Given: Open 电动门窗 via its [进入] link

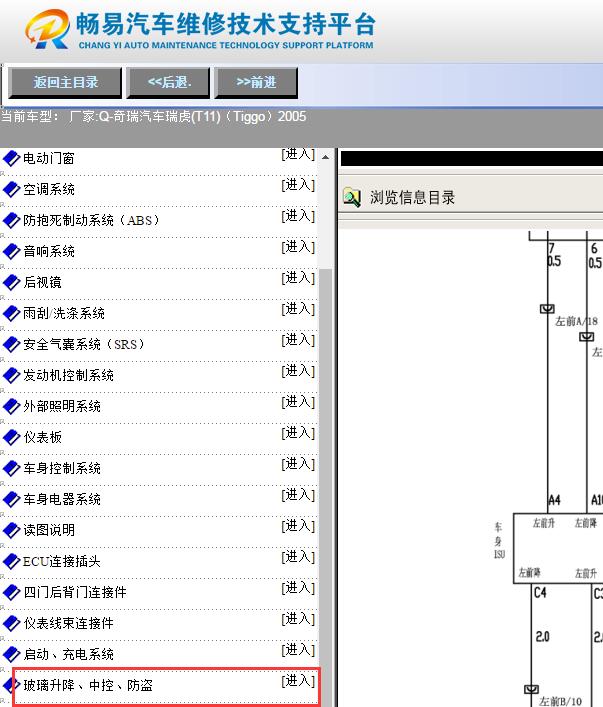Looking at the screenshot, I should 298,154.
